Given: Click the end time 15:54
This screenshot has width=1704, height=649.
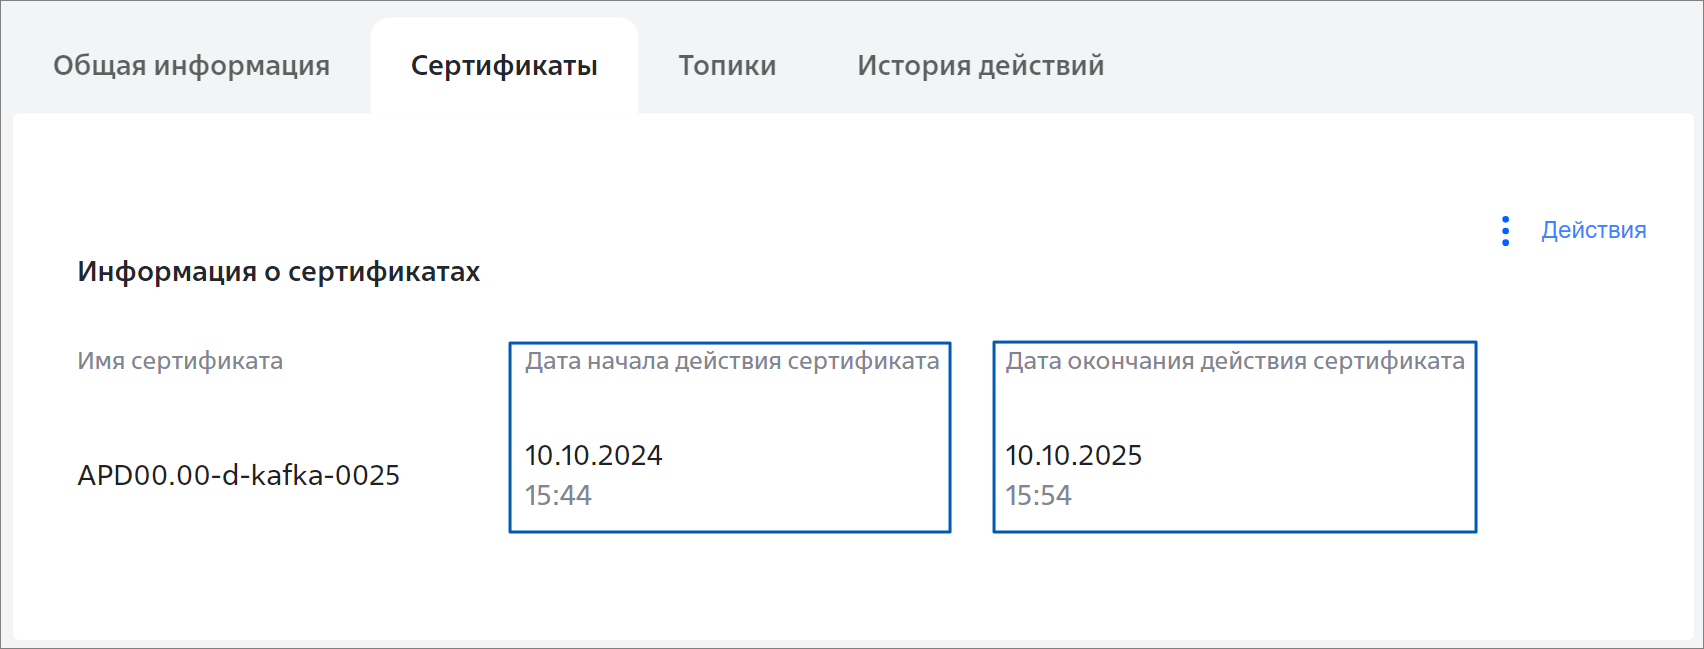Looking at the screenshot, I should (x=1038, y=495).
